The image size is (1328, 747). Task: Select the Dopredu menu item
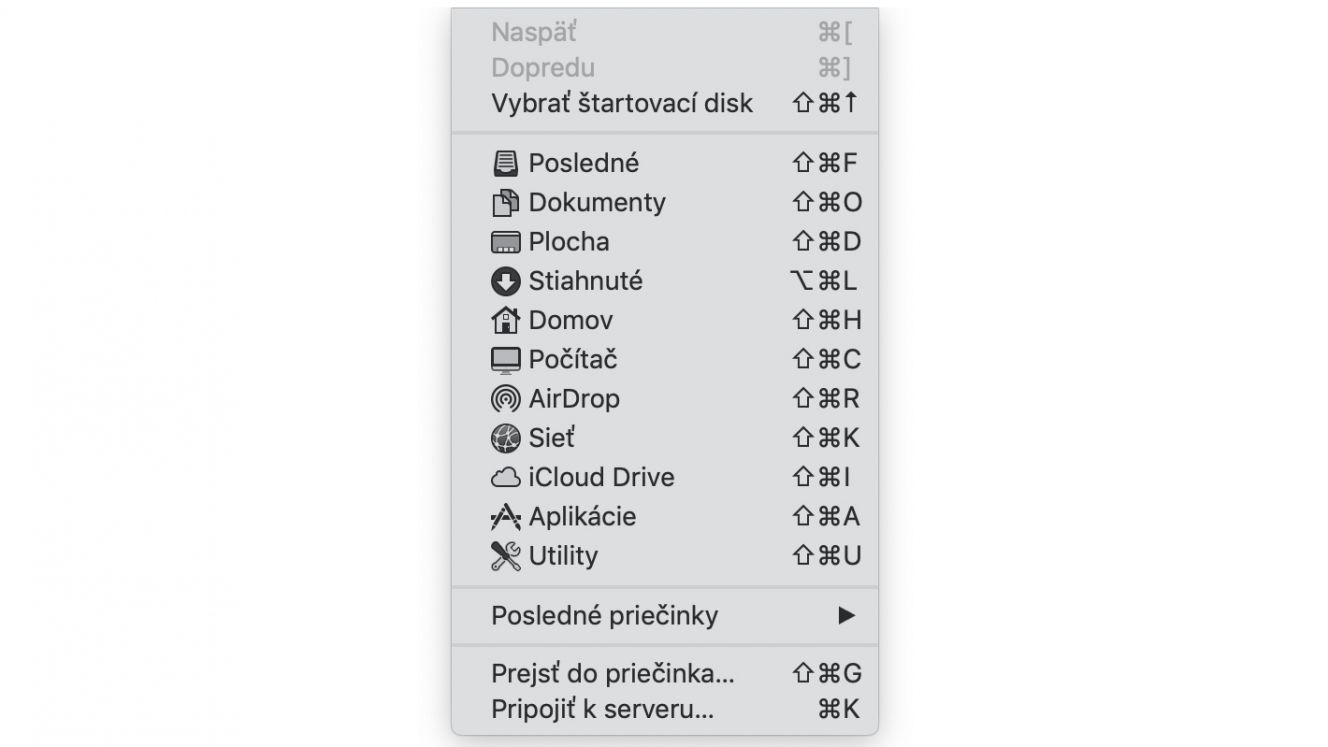(x=665, y=68)
